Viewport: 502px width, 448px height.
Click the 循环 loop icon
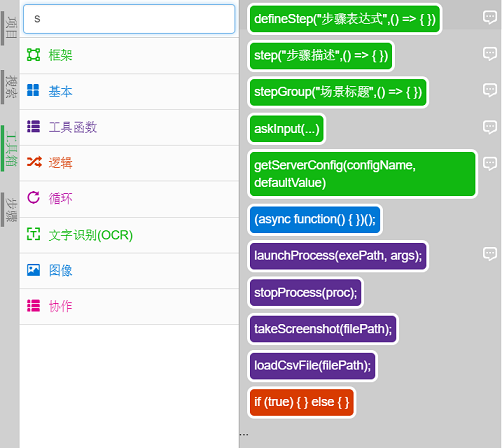tap(33, 198)
